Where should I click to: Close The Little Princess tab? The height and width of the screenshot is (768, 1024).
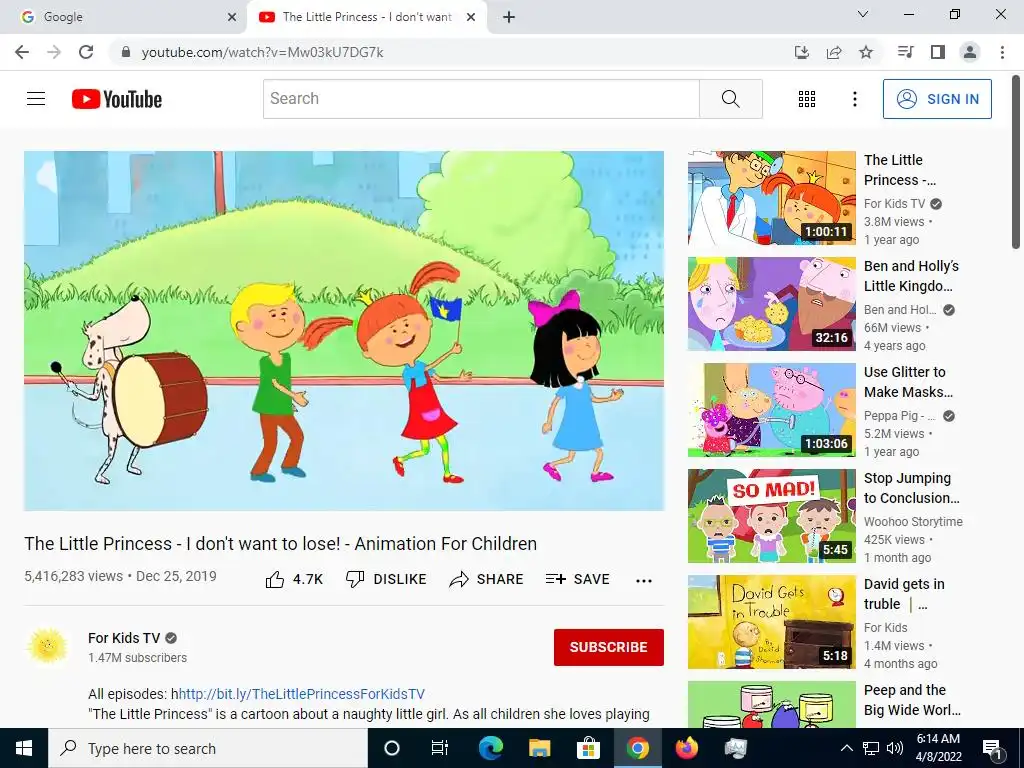471,17
